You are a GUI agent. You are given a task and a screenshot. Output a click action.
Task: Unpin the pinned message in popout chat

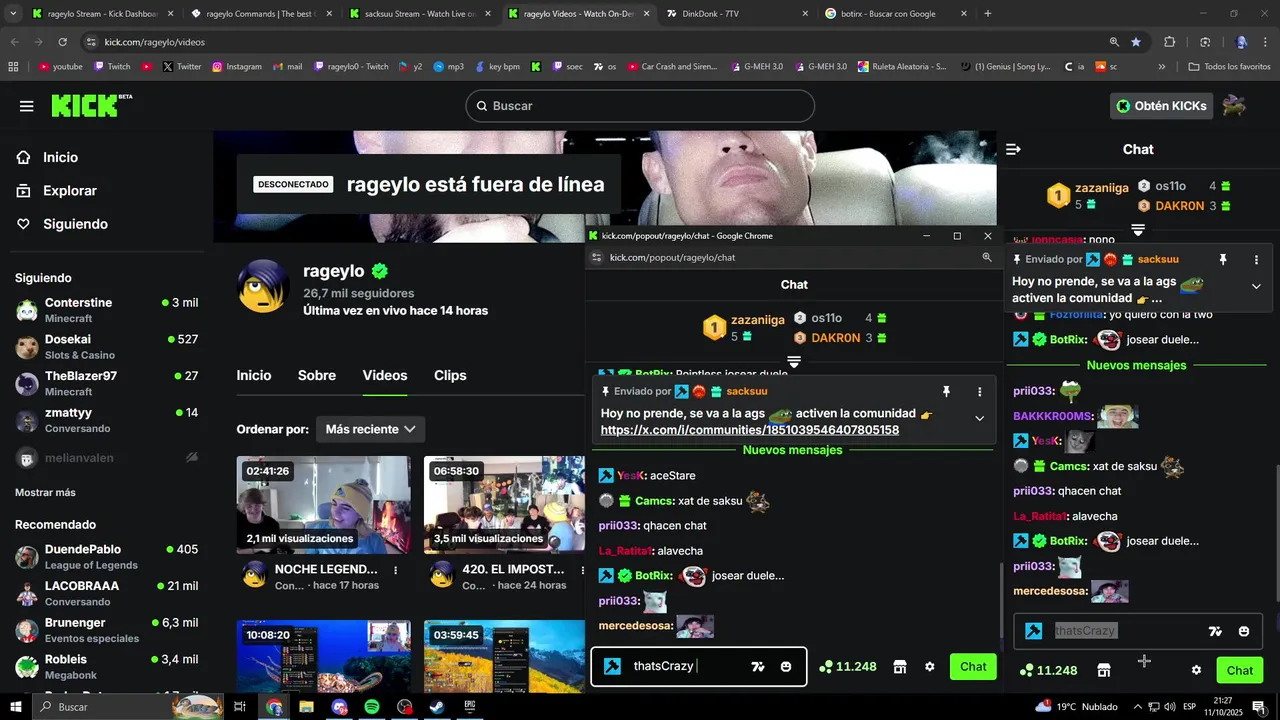tap(947, 392)
